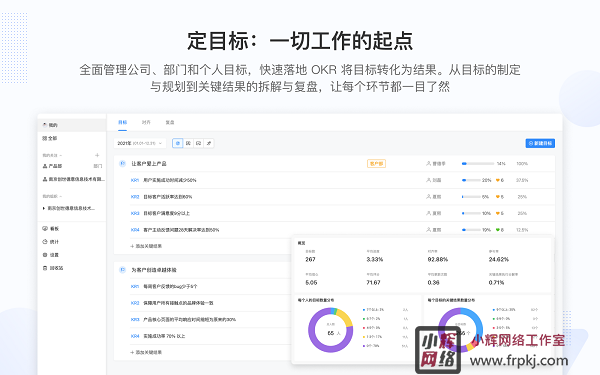Image resolution: width=600 pixels, height=375 pixels.
Task: Click the objective icon before 为客户创造卓越体验
Action: click(122, 270)
